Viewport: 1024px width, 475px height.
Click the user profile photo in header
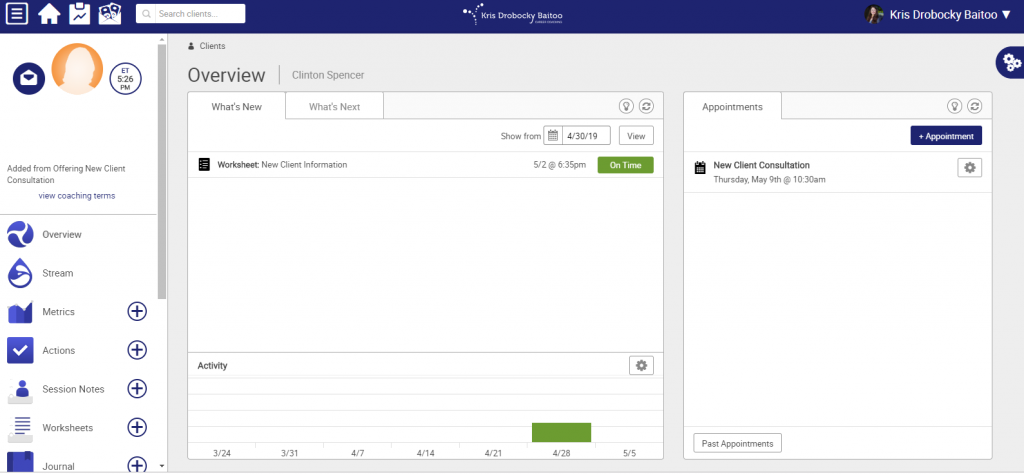tap(874, 14)
